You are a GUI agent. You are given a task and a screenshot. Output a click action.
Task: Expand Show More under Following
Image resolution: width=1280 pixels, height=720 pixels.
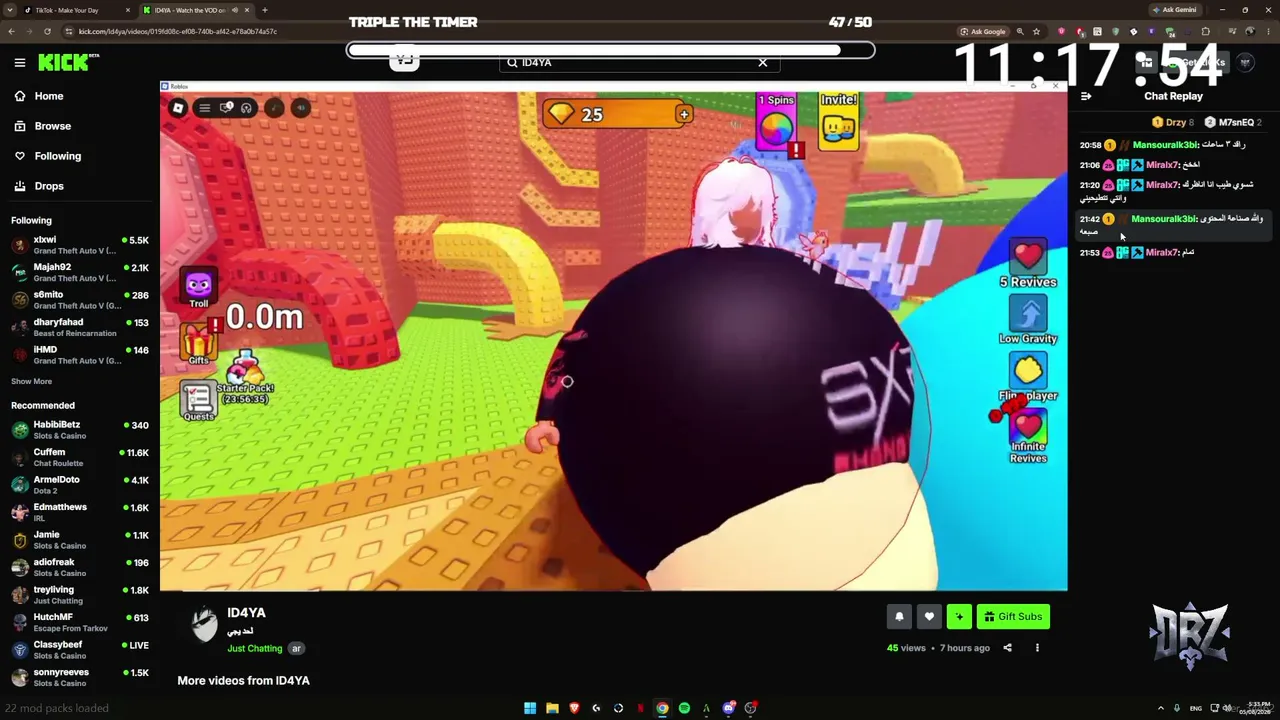click(x=31, y=381)
